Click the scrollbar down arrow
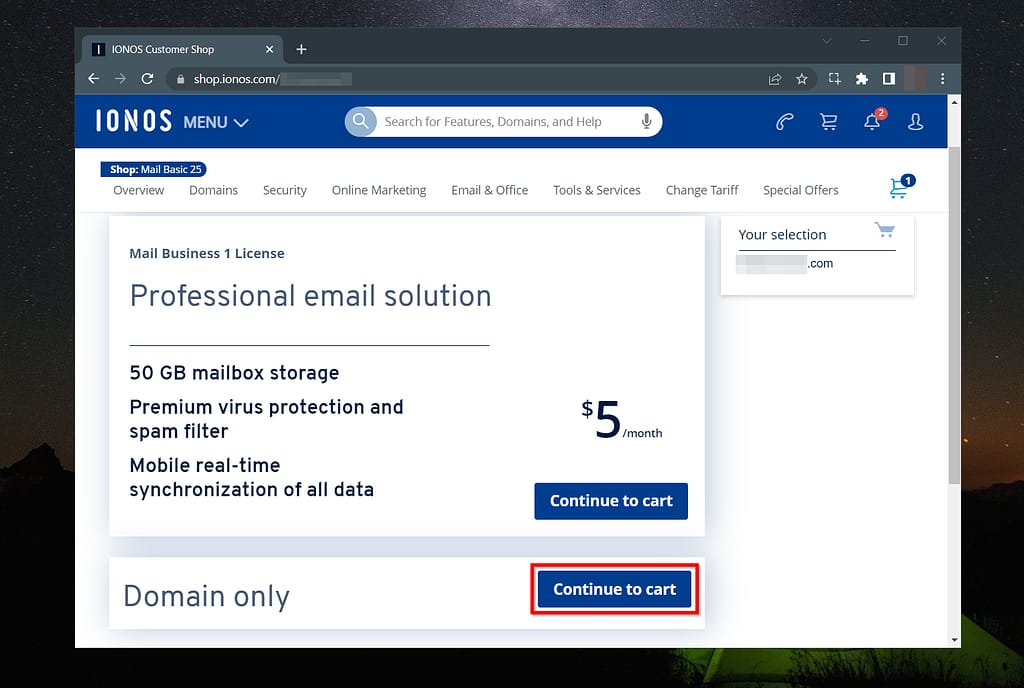 tap(954, 640)
